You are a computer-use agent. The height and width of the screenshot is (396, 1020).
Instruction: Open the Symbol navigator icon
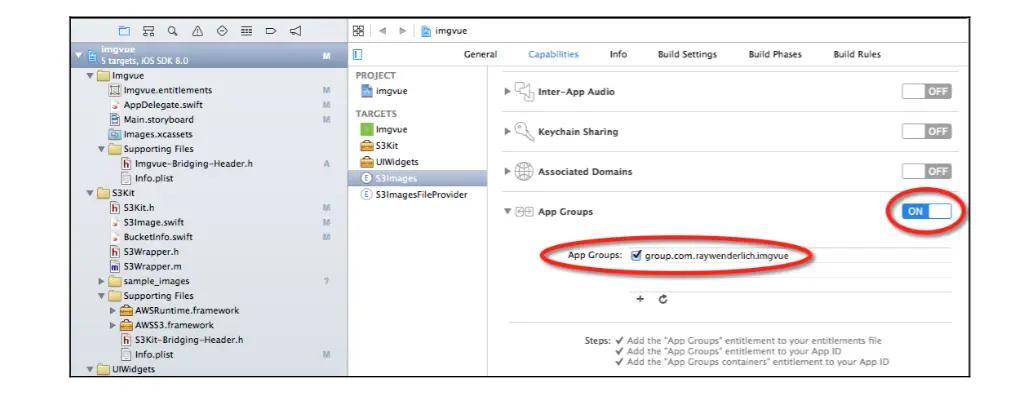click(x=148, y=31)
